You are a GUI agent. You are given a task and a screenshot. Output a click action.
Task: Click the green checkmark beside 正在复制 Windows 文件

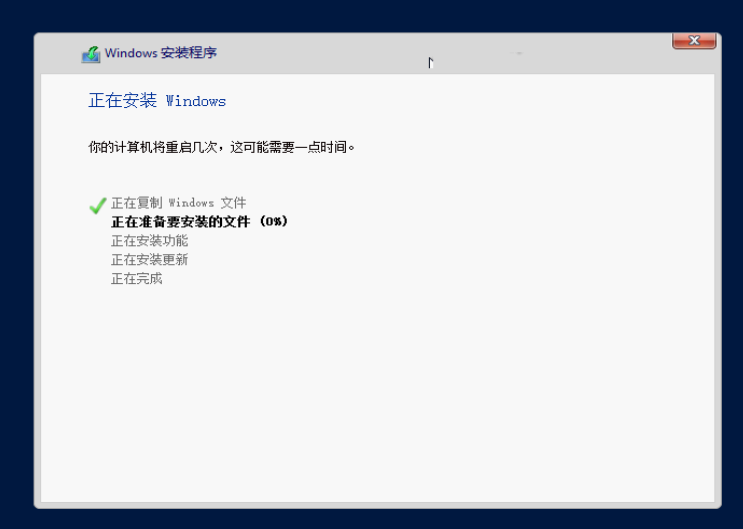(98, 206)
